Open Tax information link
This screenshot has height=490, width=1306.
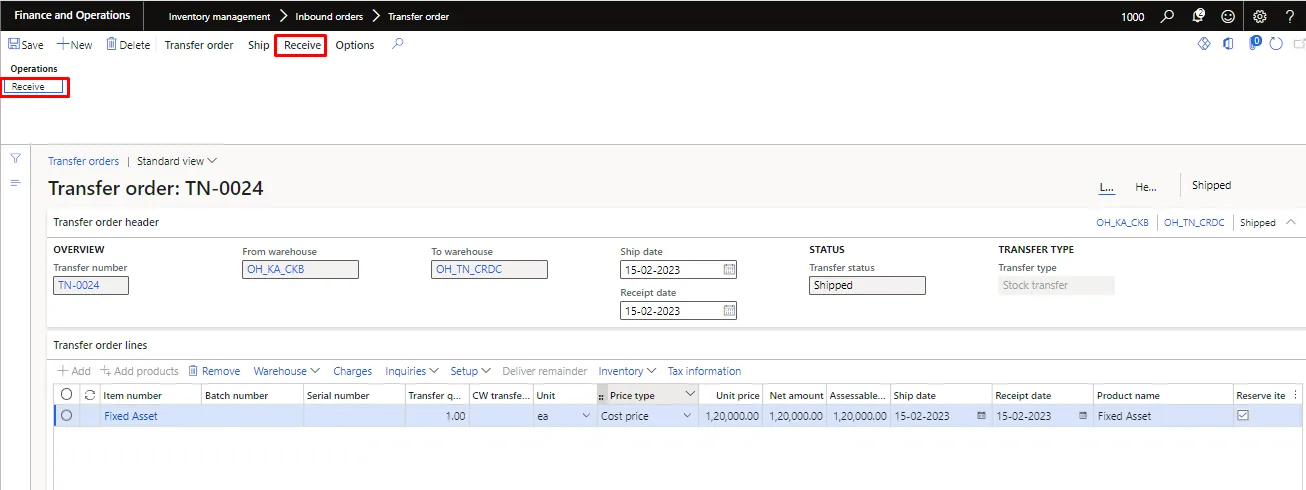coord(704,371)
